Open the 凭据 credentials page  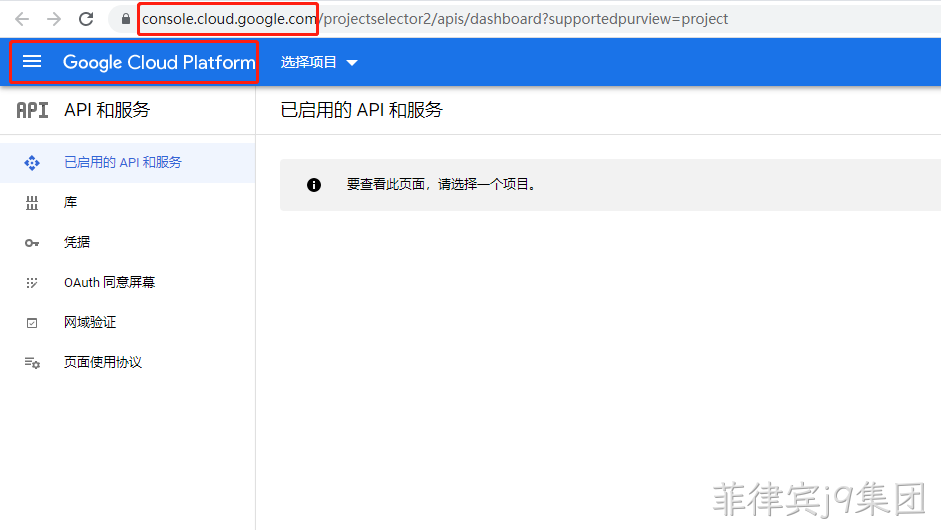[x=127, y=242]
